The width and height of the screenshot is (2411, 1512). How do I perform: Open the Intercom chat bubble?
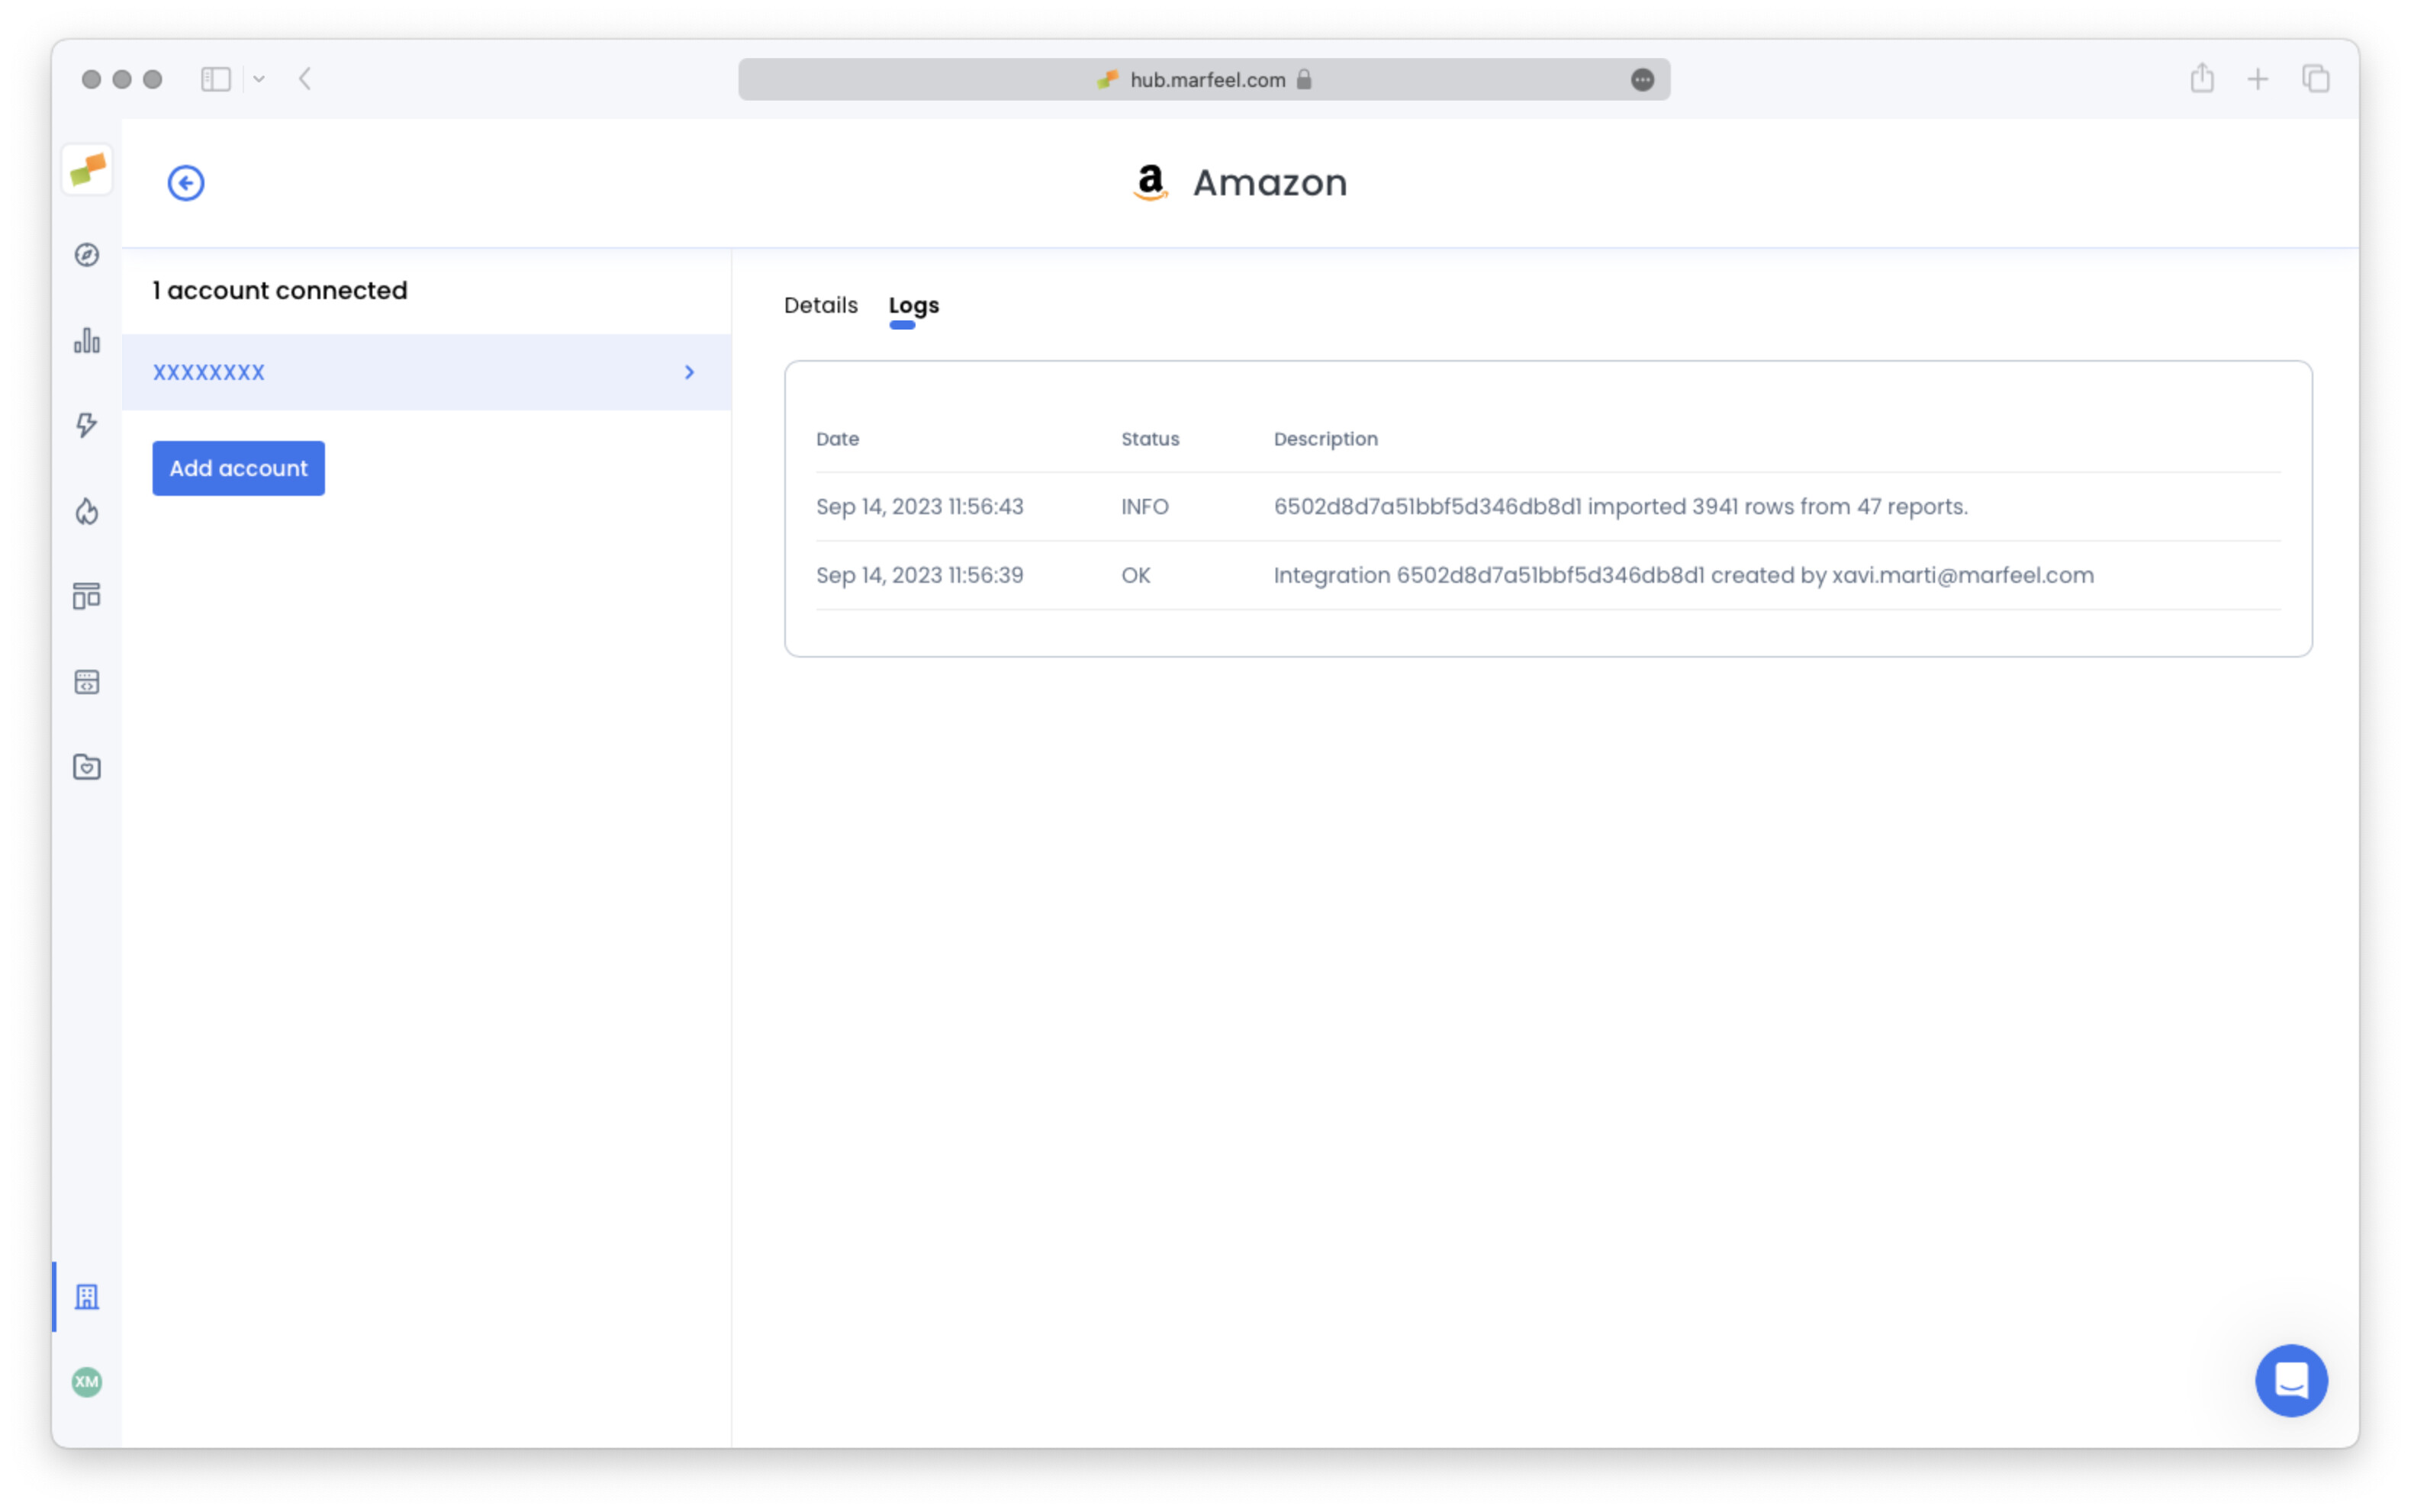(2291, 1381)
